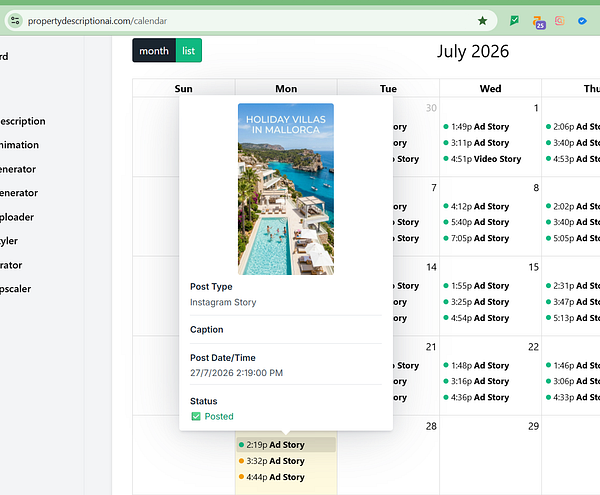Click the Posted status checkmark icon

(196, 416)
